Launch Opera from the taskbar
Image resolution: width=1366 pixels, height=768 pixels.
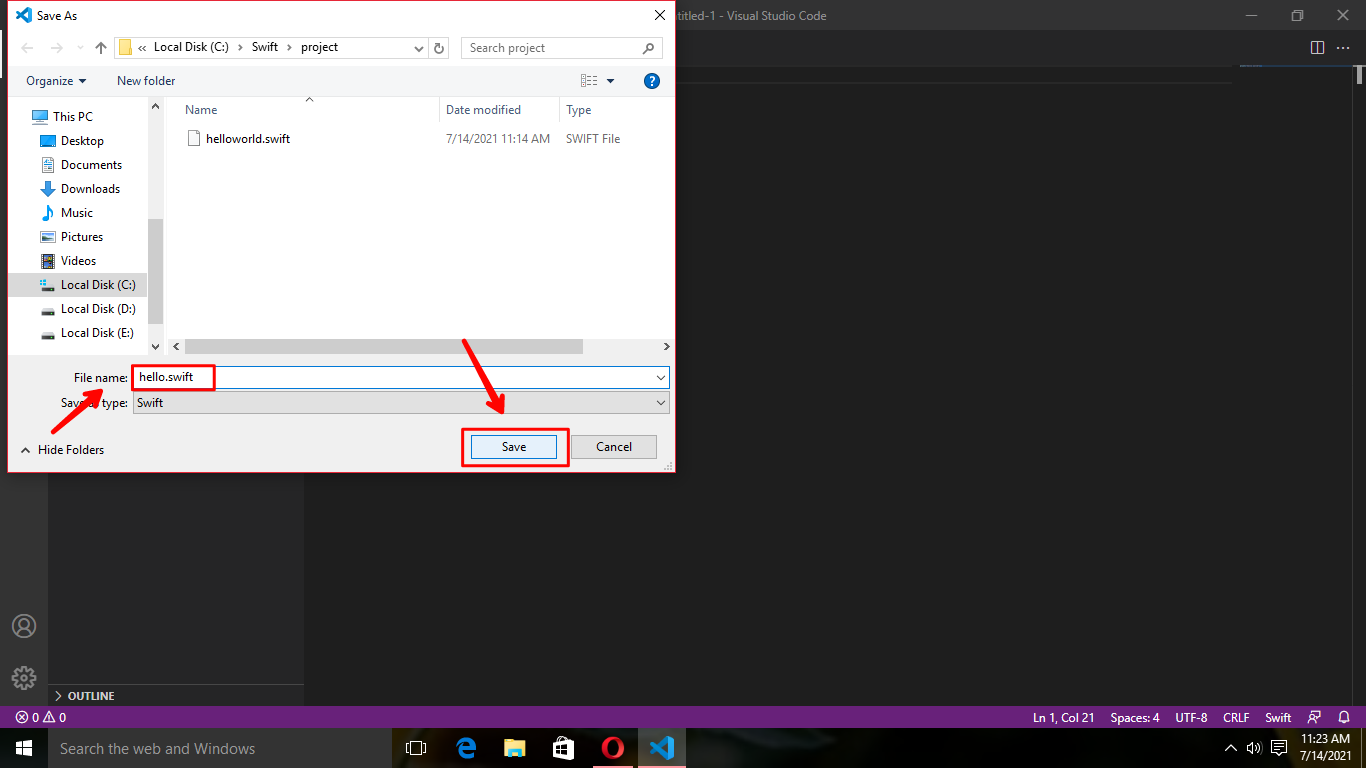click(613, 747)
